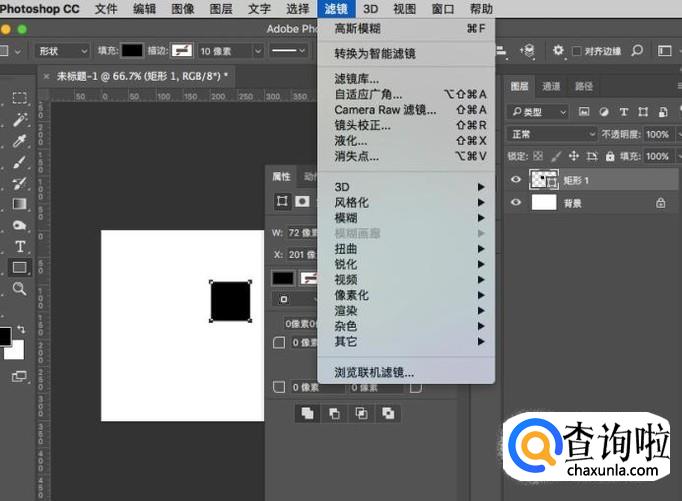The height and width of the screenshot is (501, 682).
Task: Select the Rectangular Marquee tool
Action: pyautogui.click(x=19, y=98)
